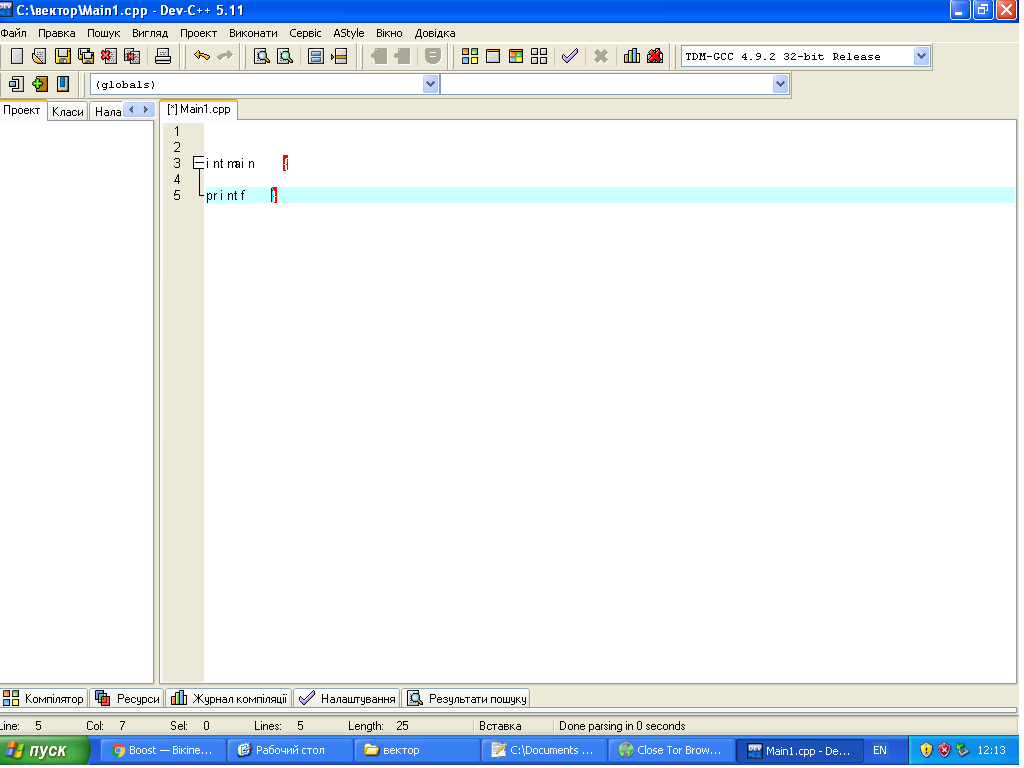Open the TDM-GCC compiler selection dropdown
Image resolution: width=1024 pixels, height=768 pixels.
tap(921, 56)
